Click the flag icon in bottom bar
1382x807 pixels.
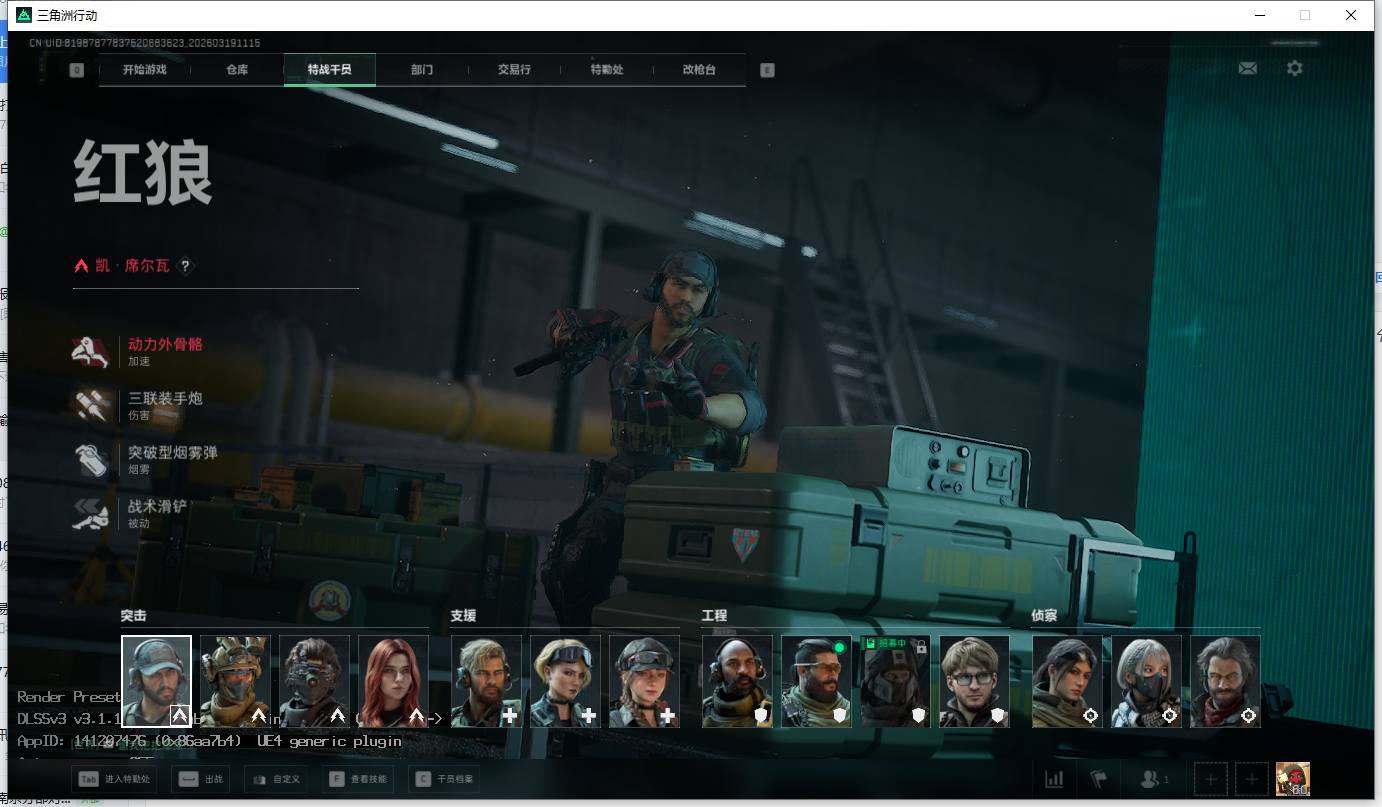(x=1098, y=778)
